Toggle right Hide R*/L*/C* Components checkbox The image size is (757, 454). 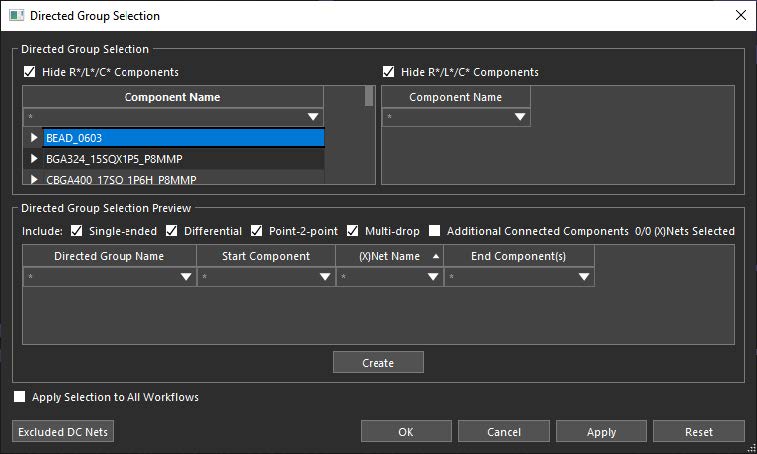[x=388, y=72]
